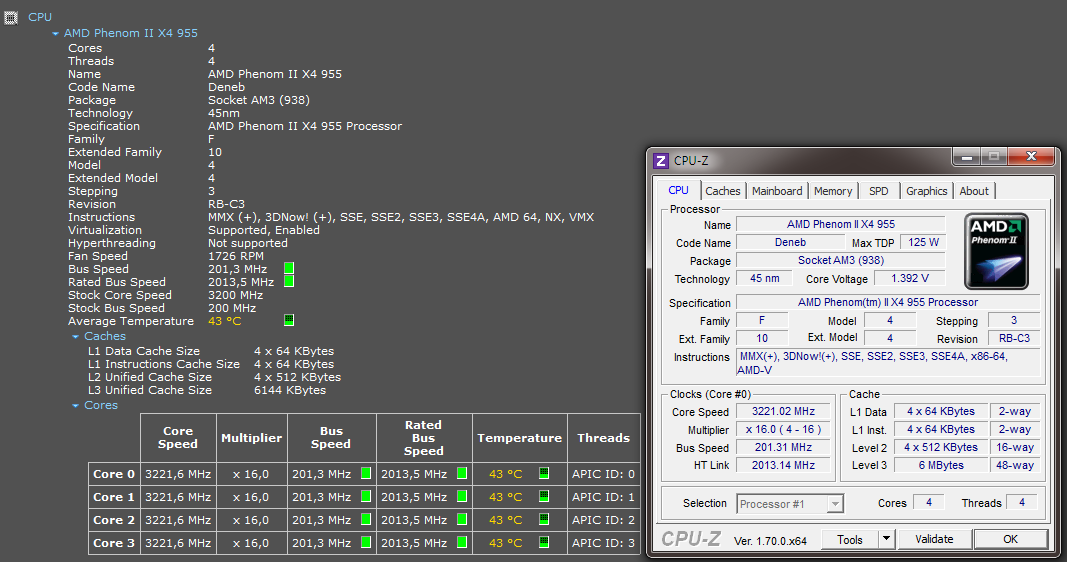
Task: Click the Stock Core Speed value 3200 MHz
Action: click(x=235, y=295)
